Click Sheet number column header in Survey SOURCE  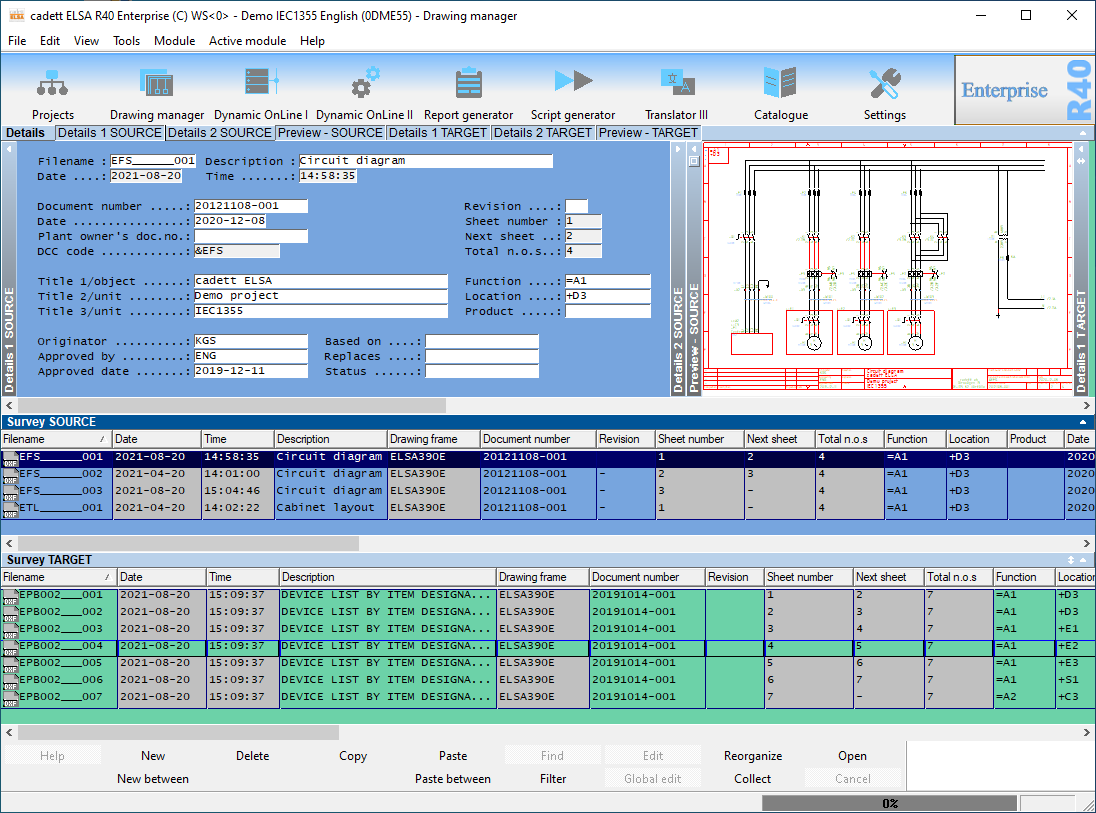tap(700, 439)
